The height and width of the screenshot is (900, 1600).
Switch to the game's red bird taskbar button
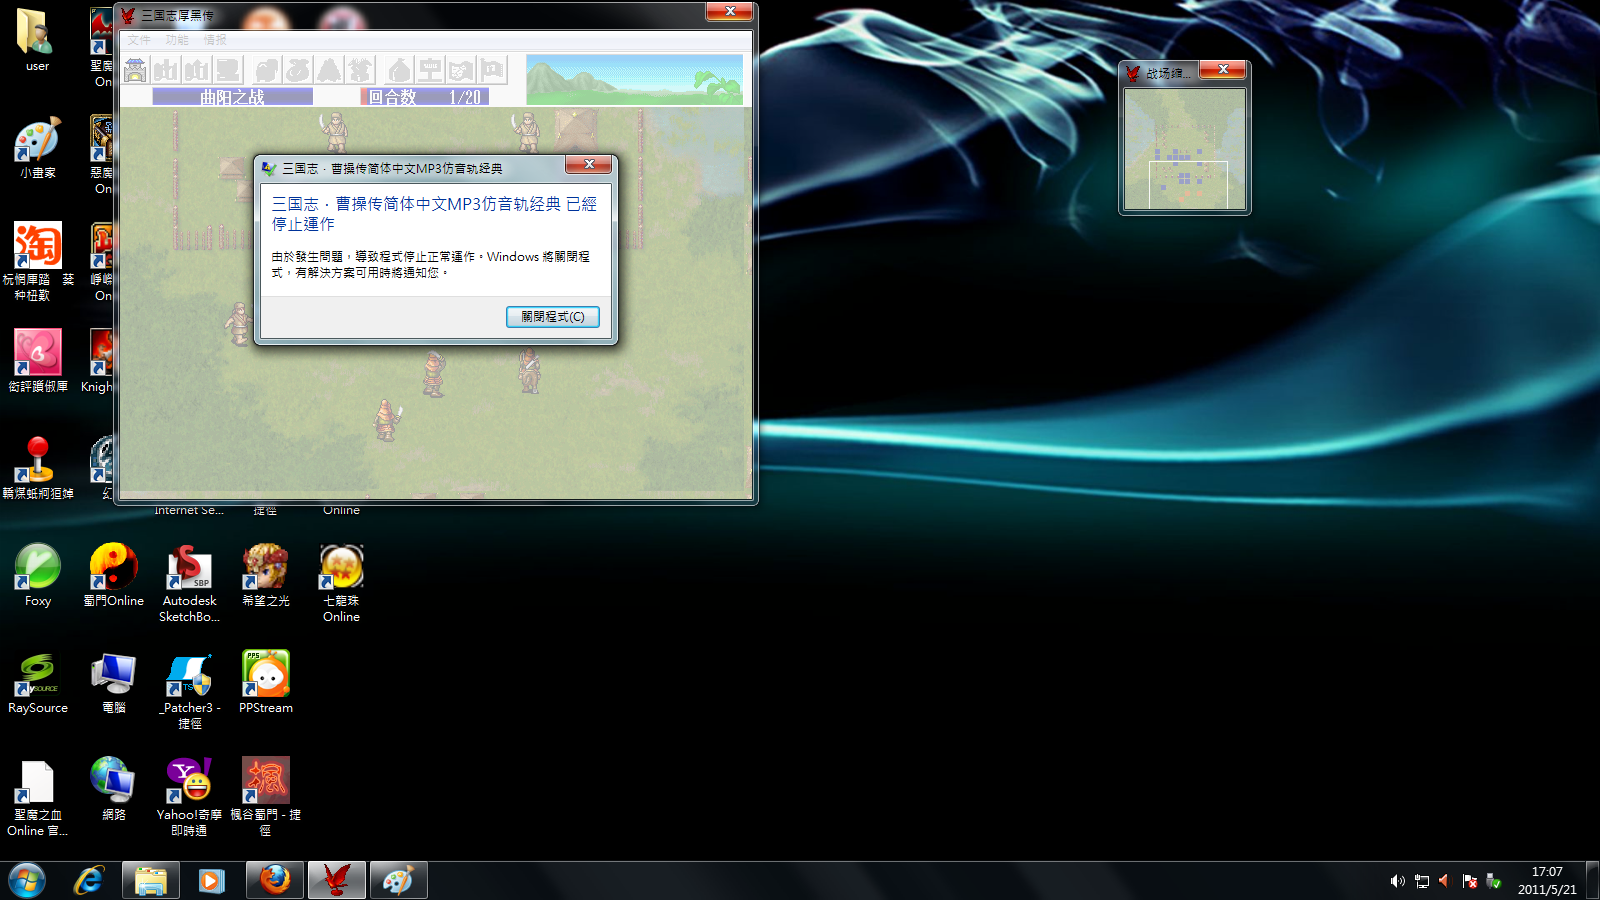336,881
